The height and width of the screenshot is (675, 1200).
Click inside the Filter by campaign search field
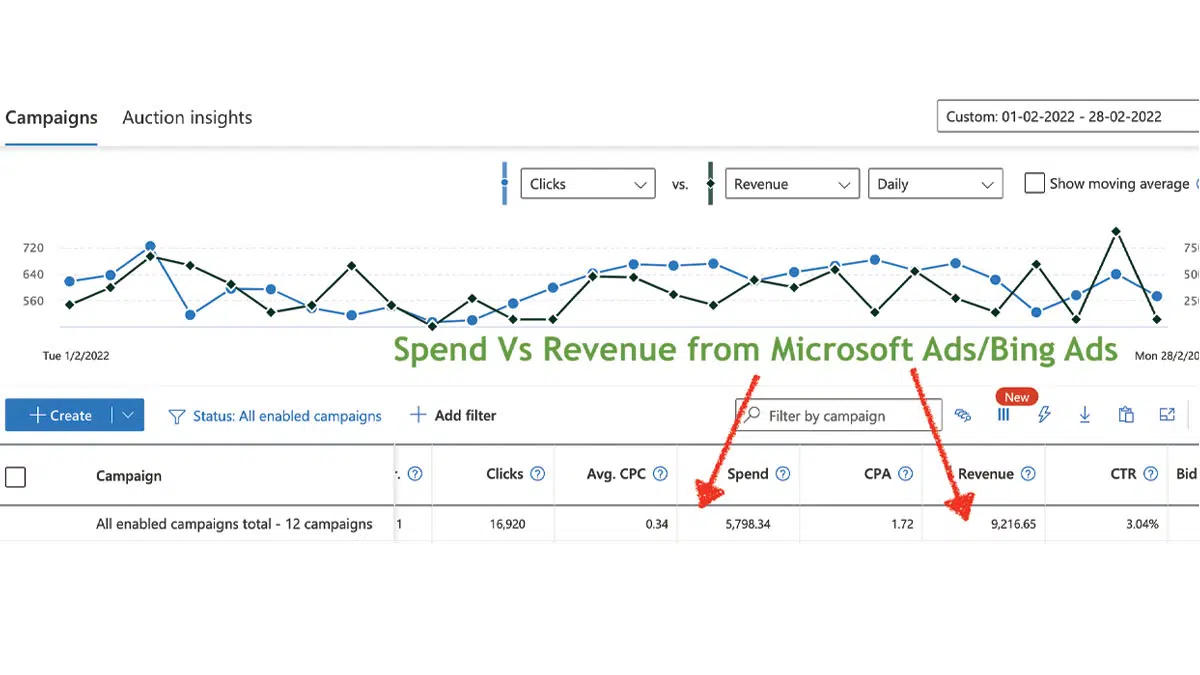coord(838,414)
